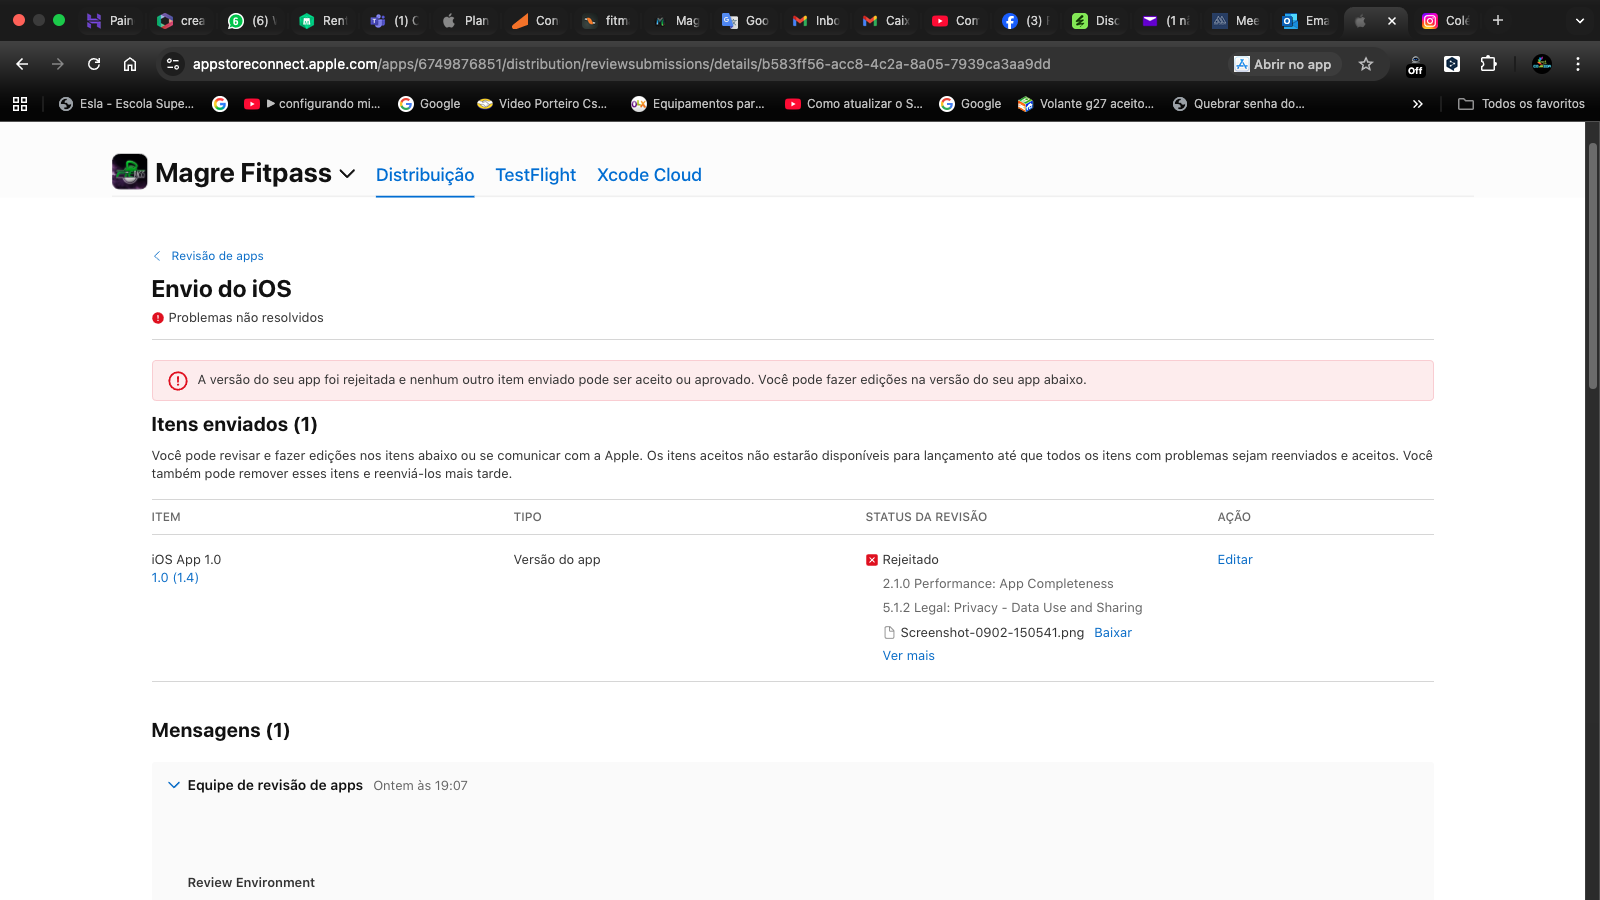
Task: Click the Review Environment heading
Action: point(251,883)
